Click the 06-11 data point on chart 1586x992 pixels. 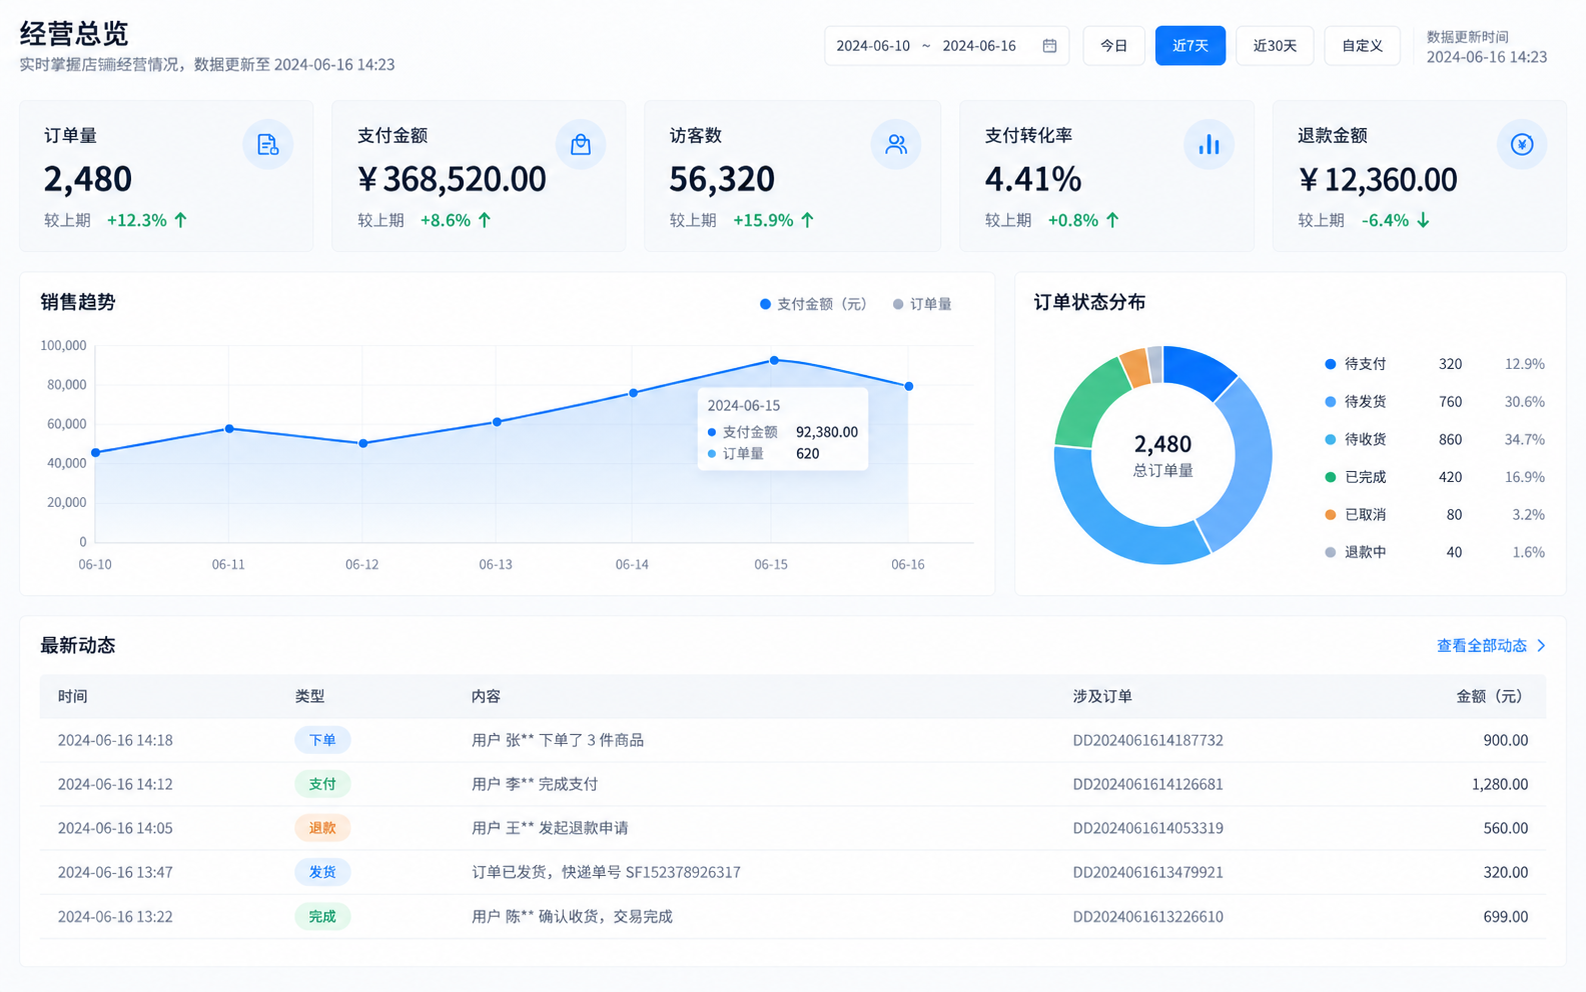(230, 429)
